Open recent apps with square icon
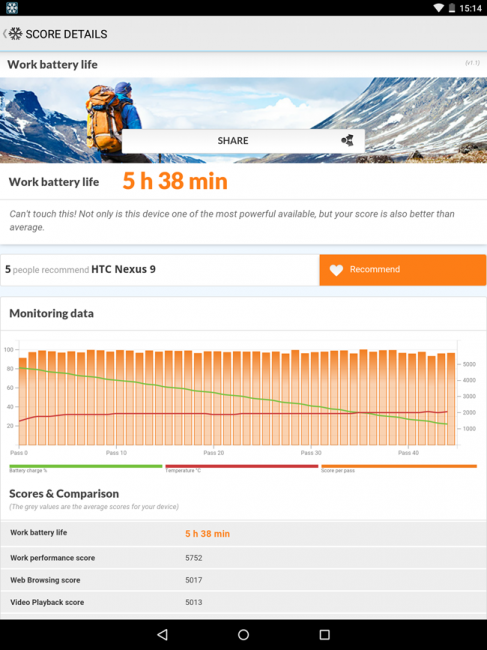 325,634
